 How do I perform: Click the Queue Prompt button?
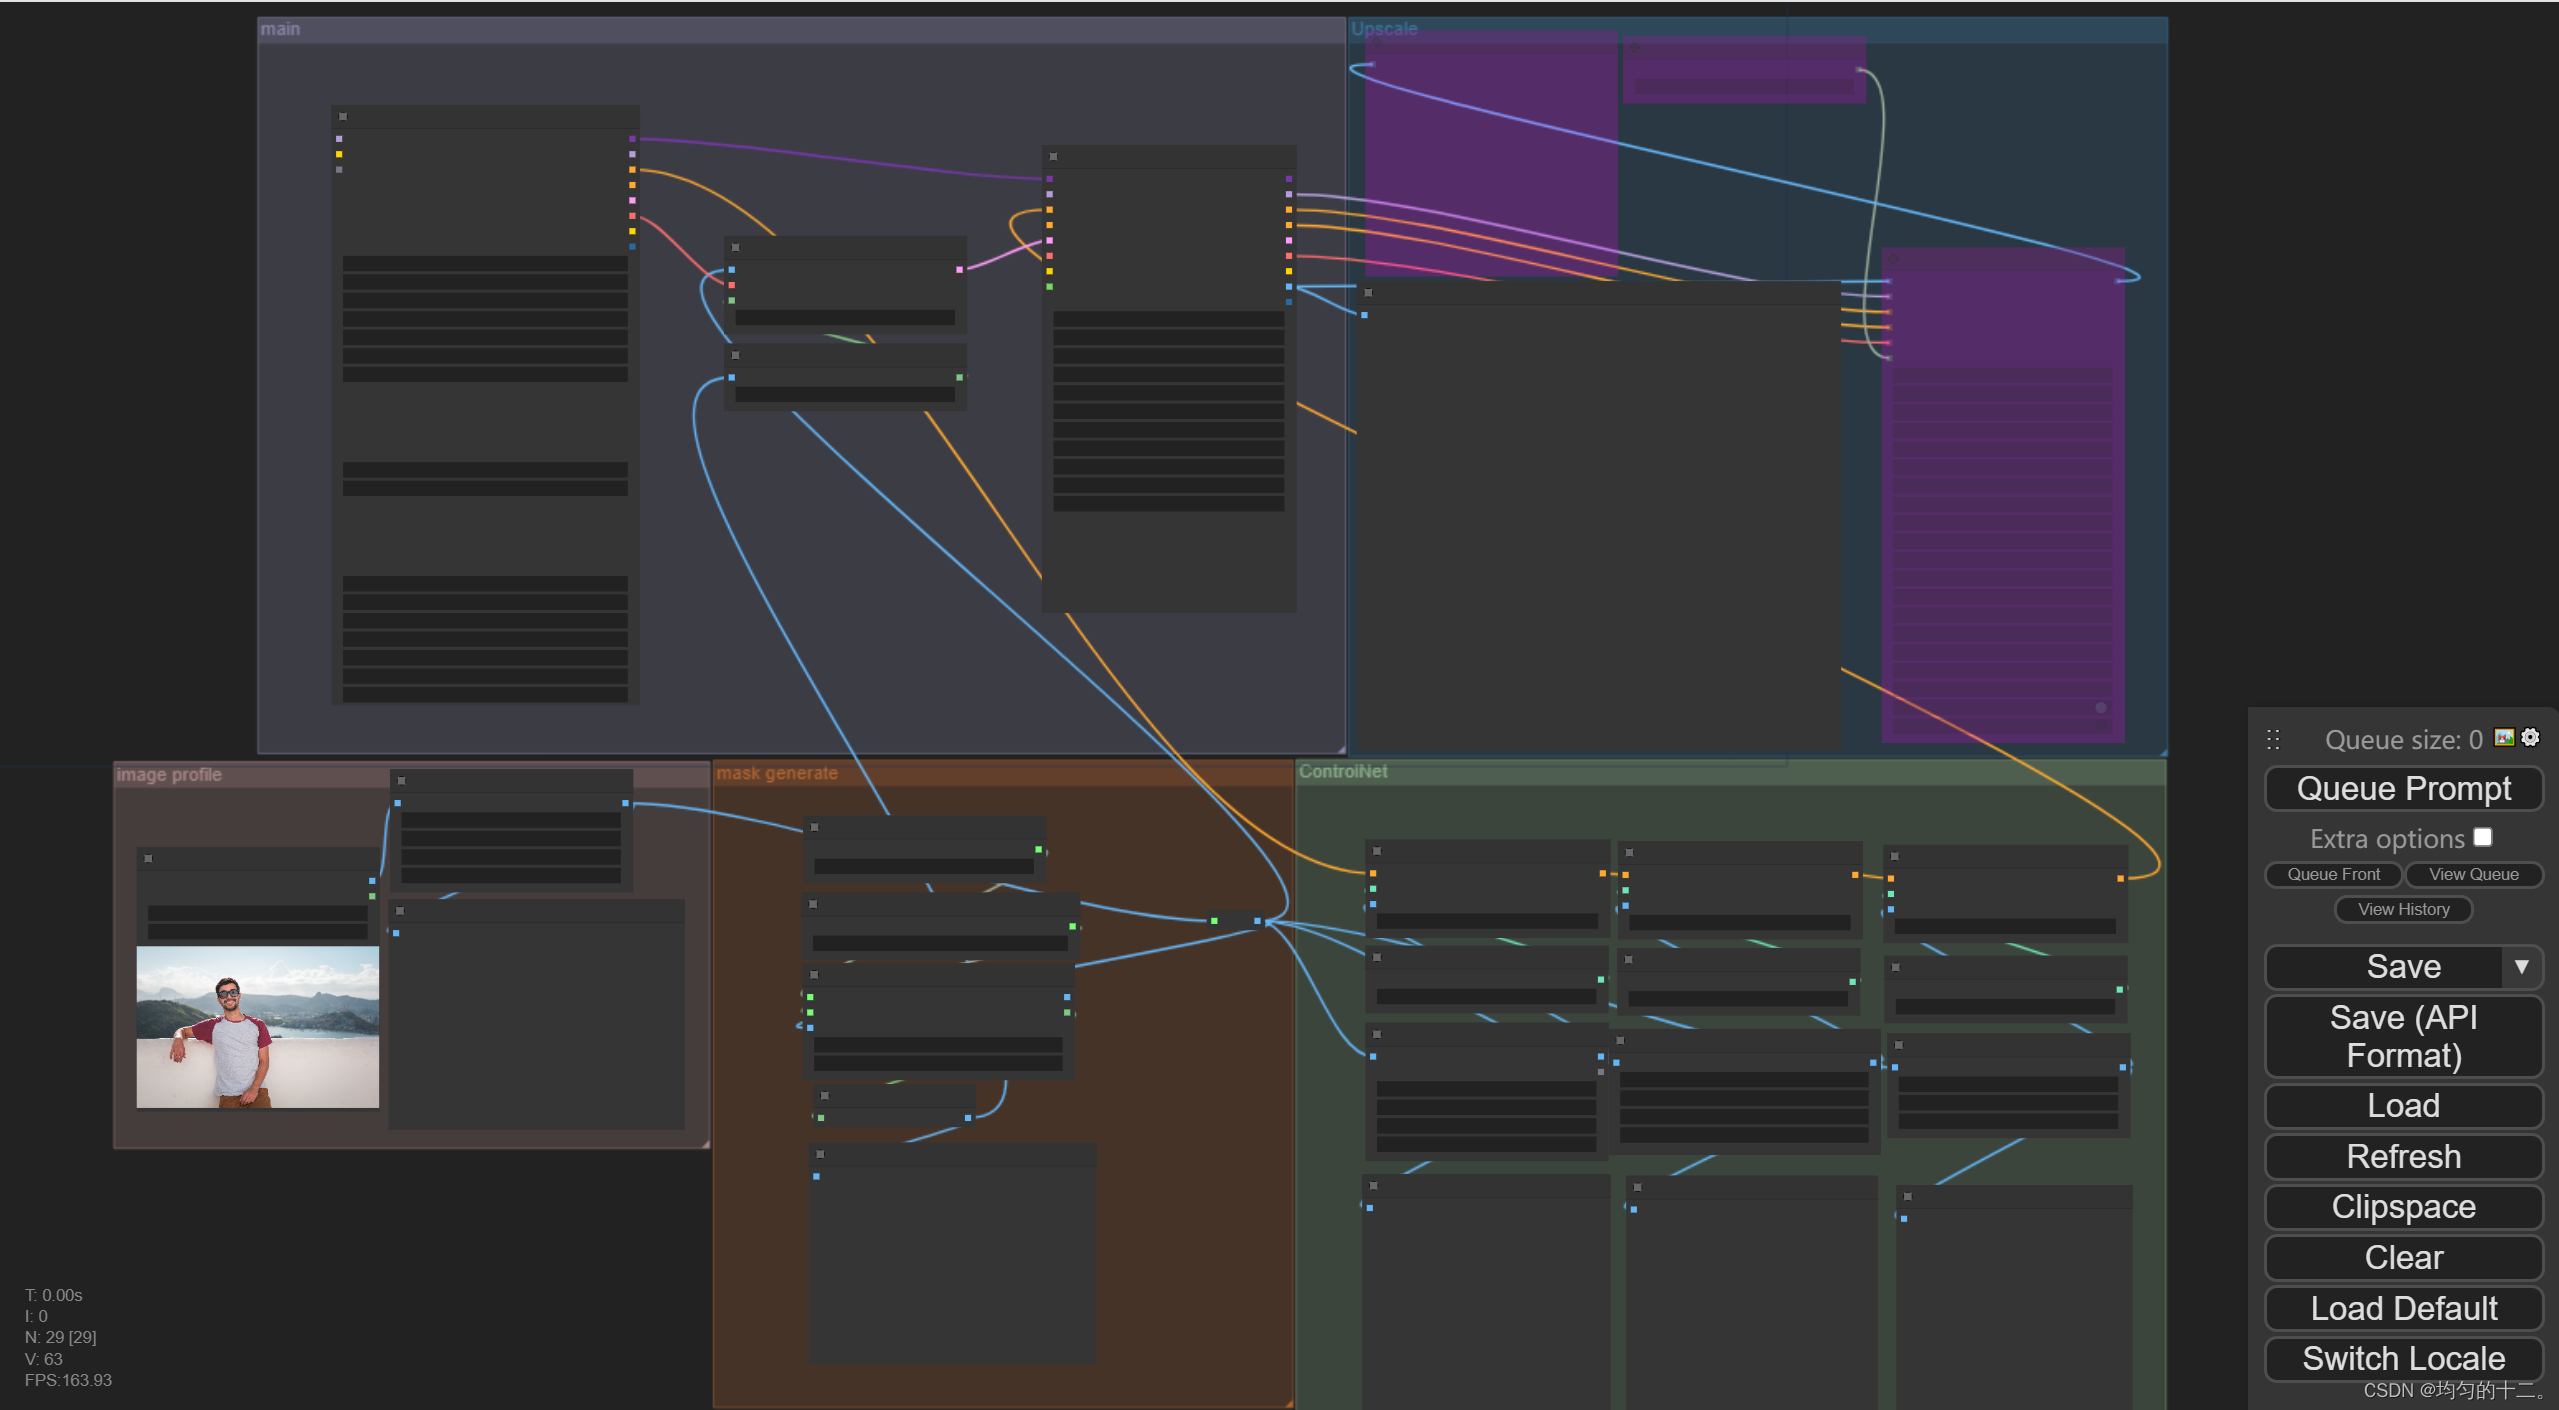[2403, 788]
